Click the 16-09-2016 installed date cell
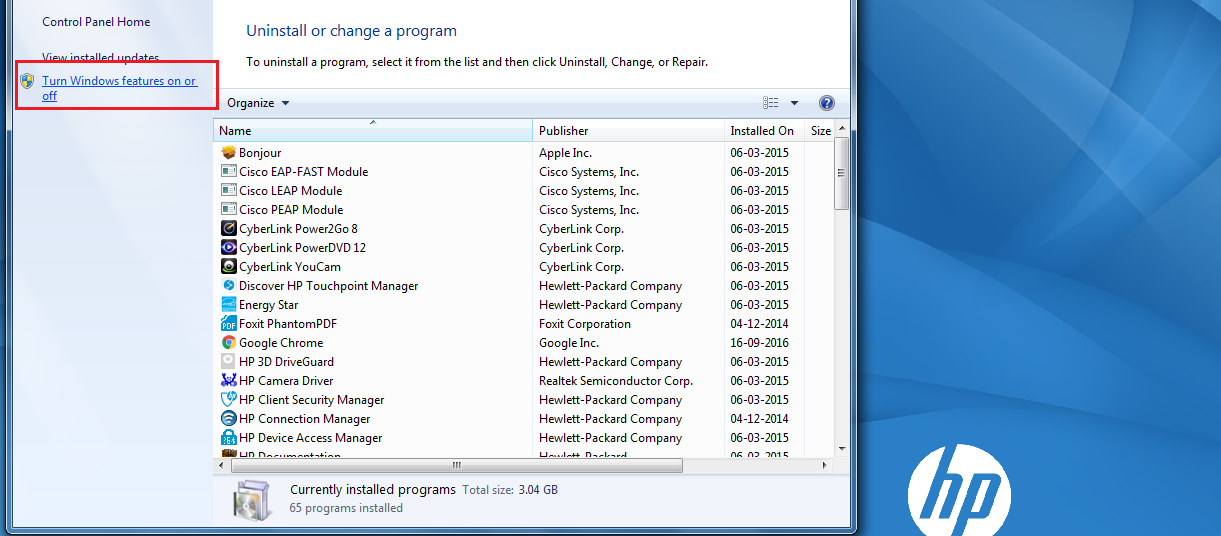Viewport: 1221px width, 536px height. coord(759,343)
